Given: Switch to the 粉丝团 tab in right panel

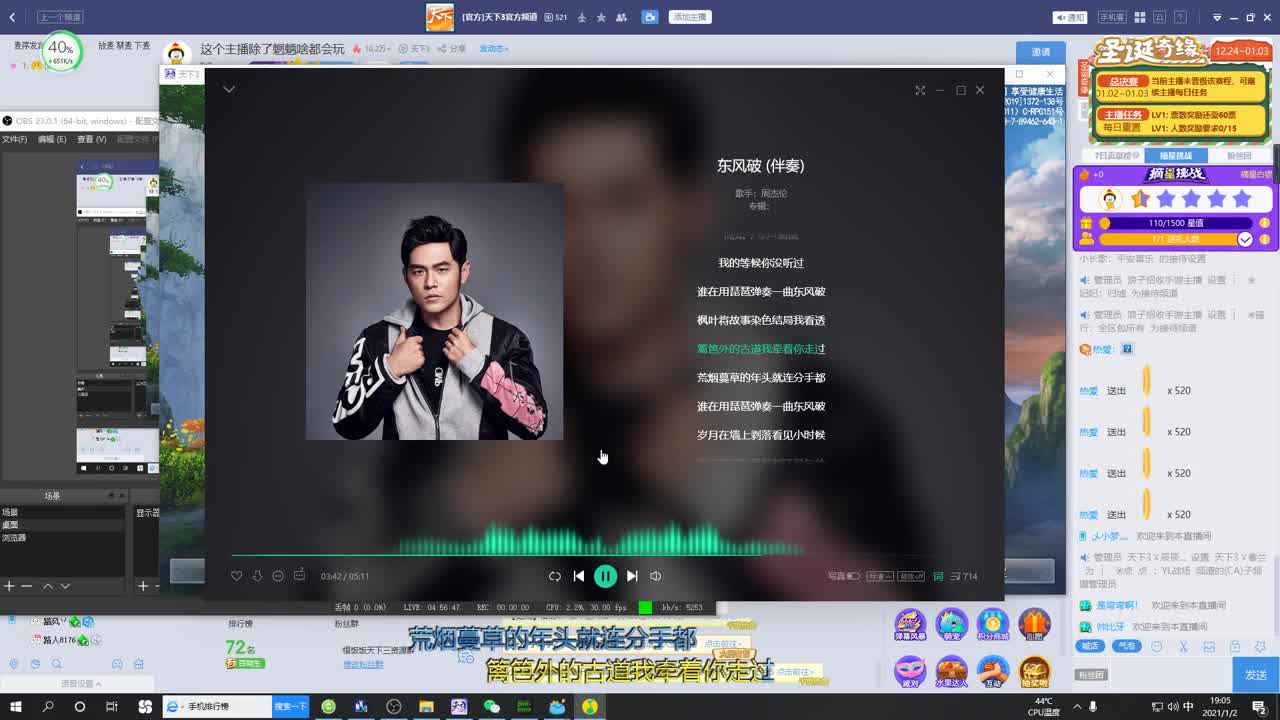Looking at the screenshot, I should (1239, 156).
